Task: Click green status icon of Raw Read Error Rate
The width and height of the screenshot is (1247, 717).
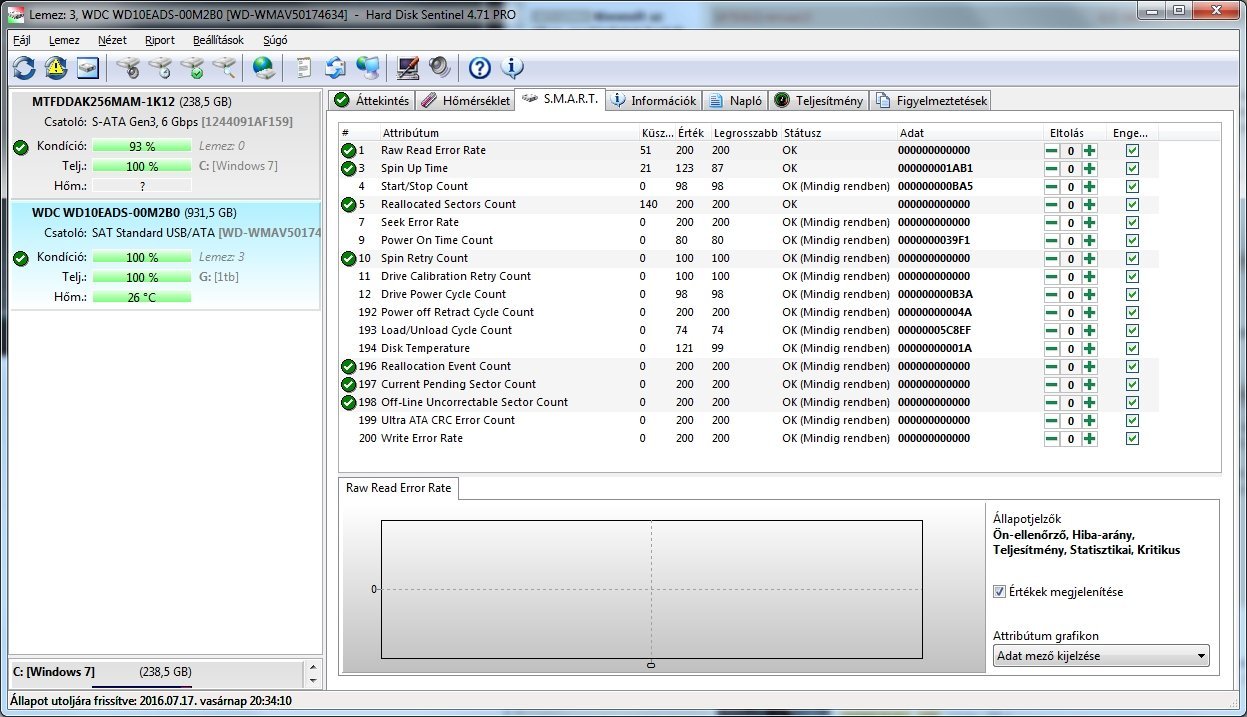Action: 348,150
